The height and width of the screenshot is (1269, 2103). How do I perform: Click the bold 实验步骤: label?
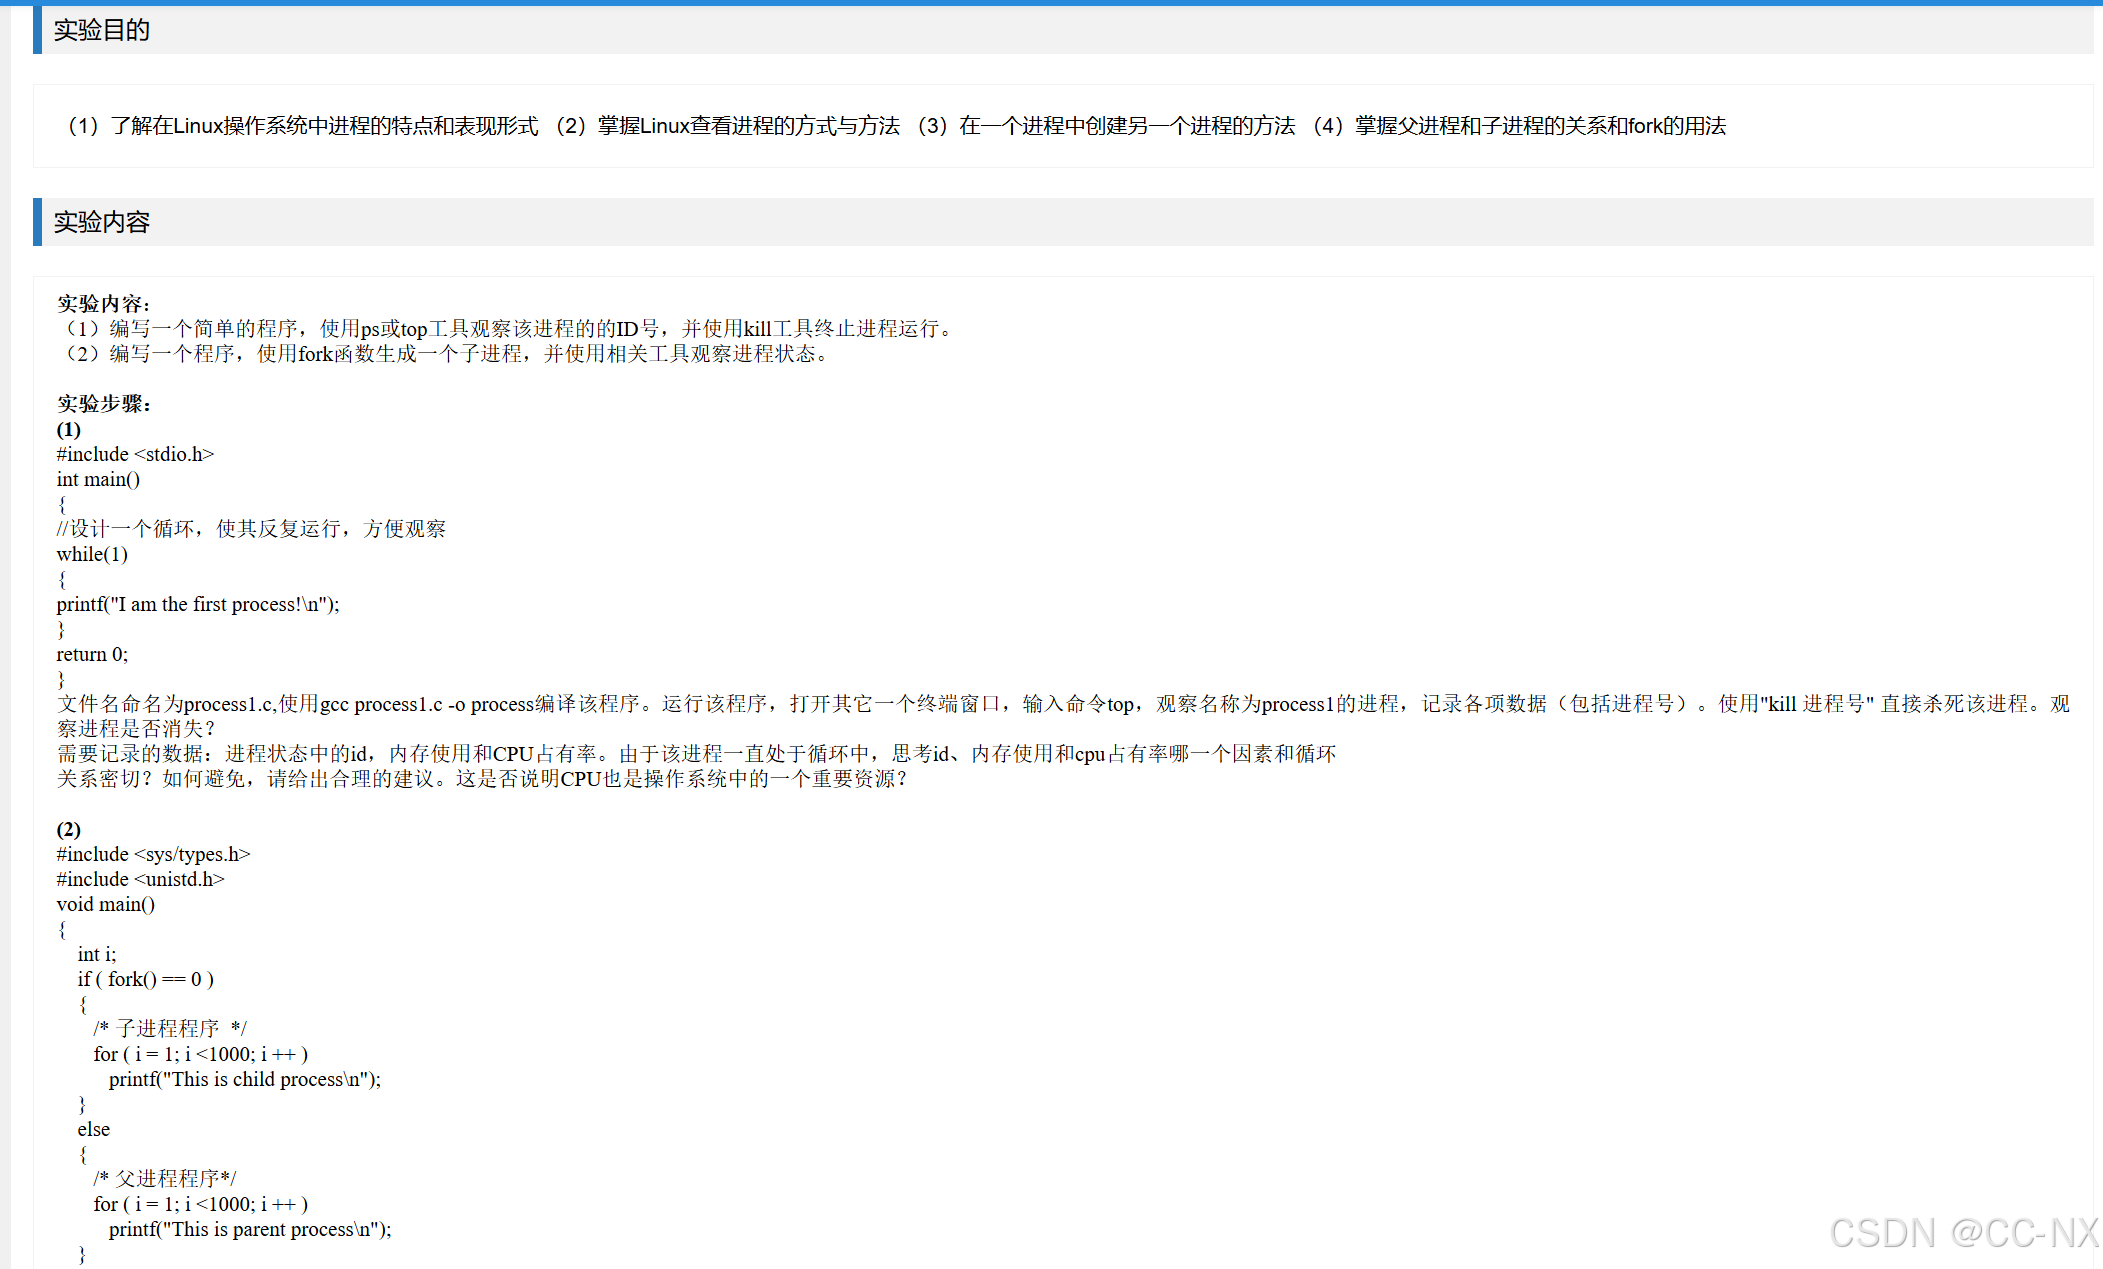pyautogui.click(x=103, y=404)
